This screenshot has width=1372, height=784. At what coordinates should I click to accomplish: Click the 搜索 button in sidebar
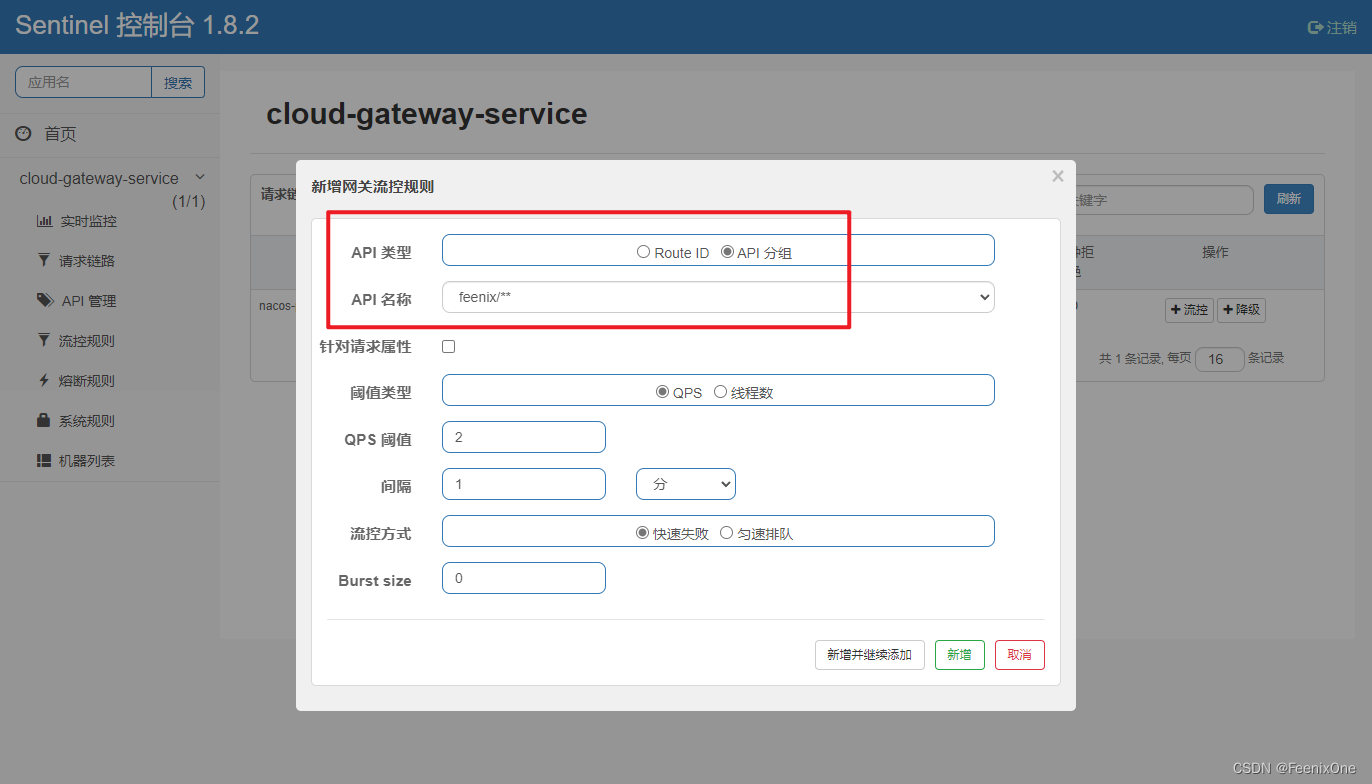[x=178, y=82]
